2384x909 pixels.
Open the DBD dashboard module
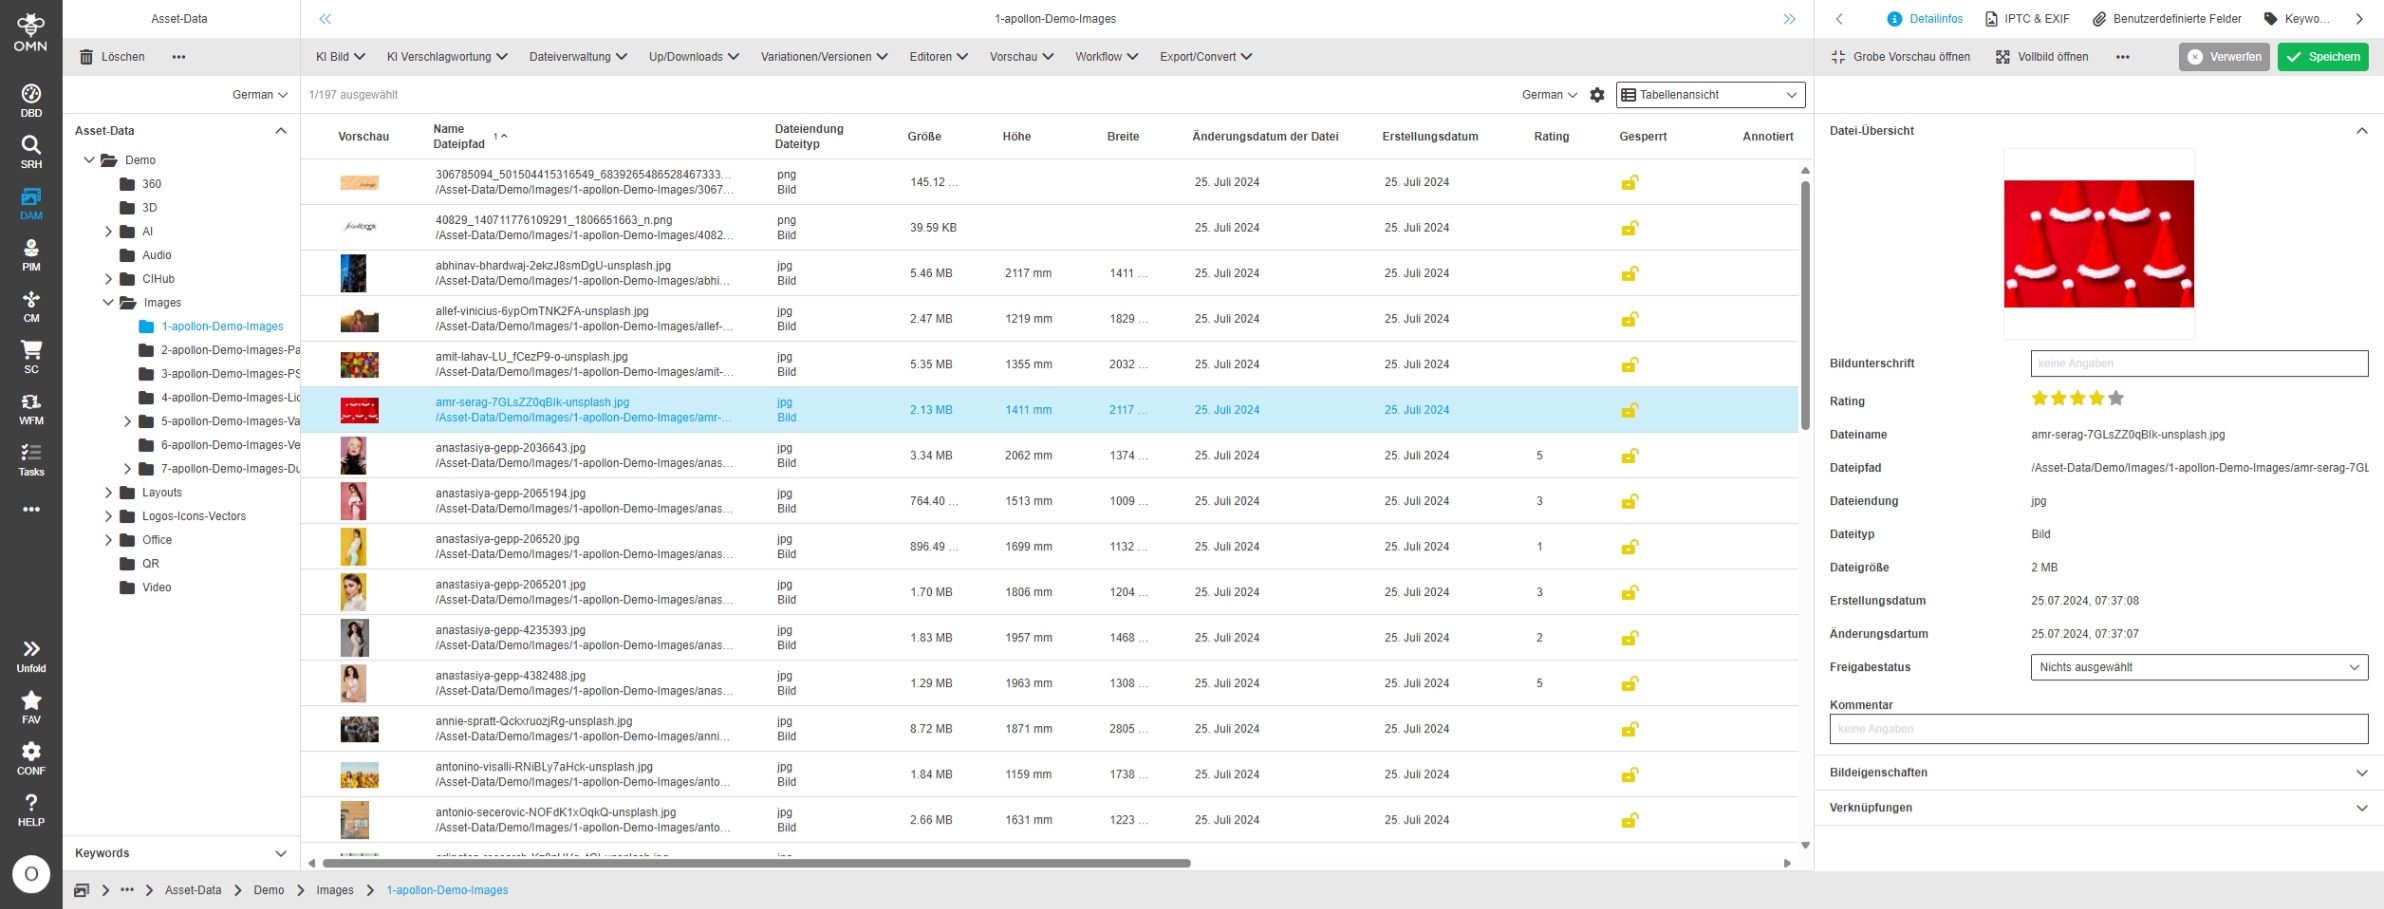31,100
